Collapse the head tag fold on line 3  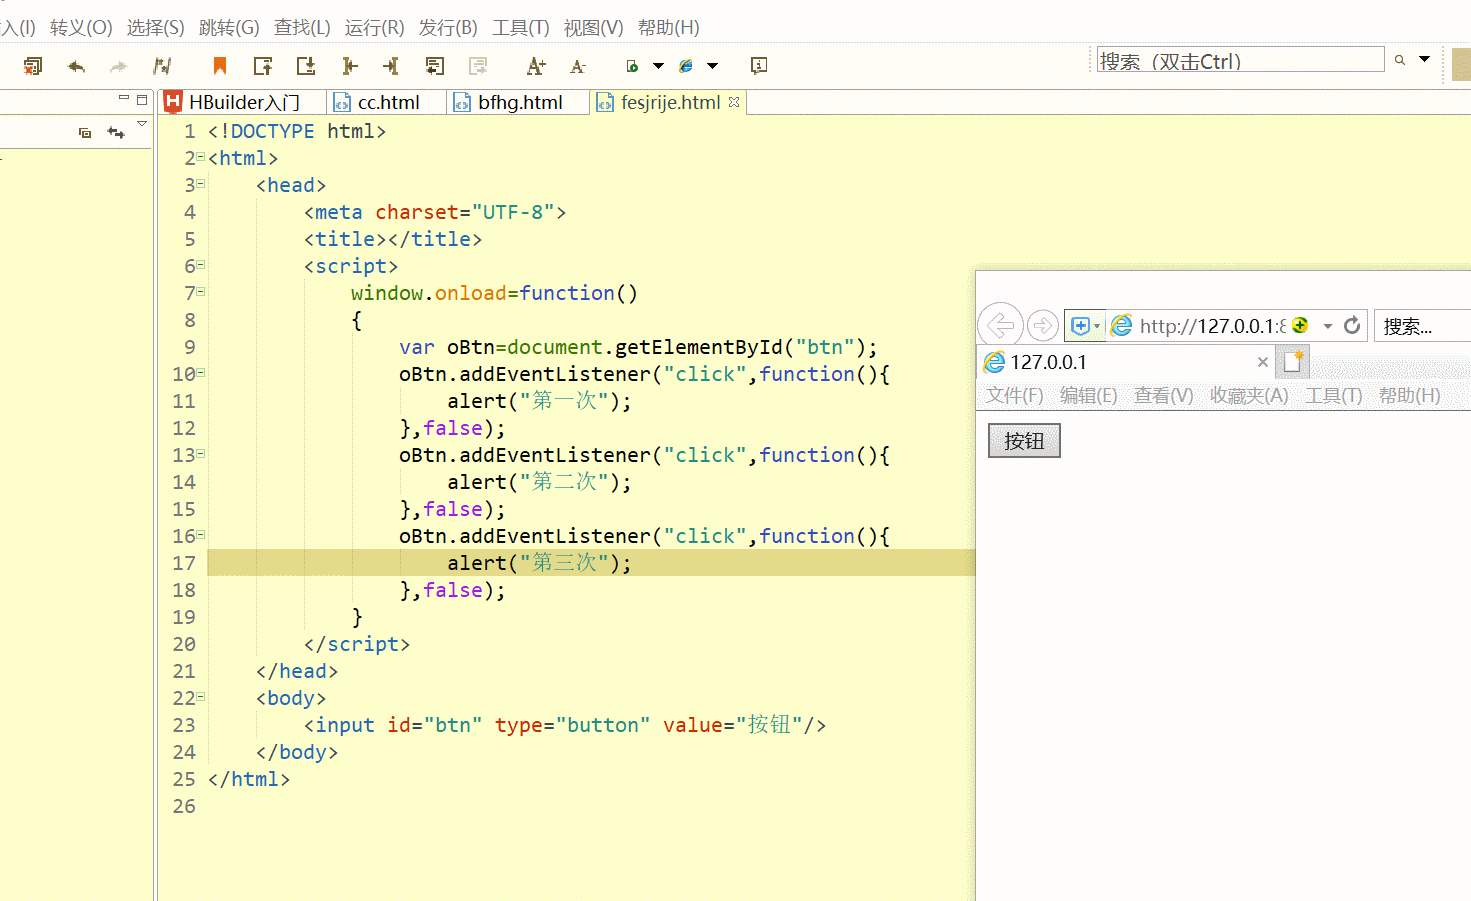click(x=200, y=184)
